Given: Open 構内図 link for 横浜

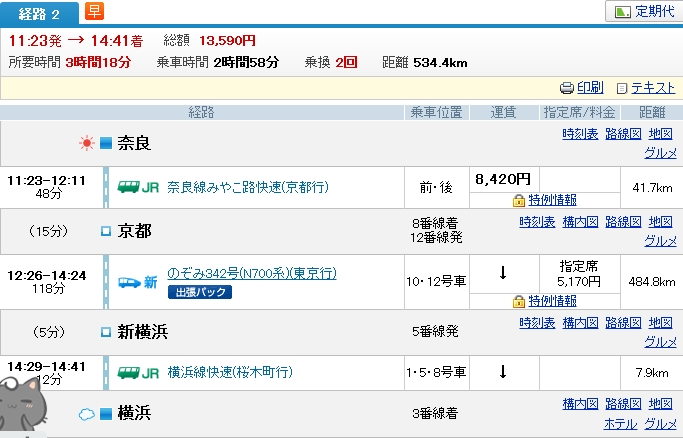Looking at the screenshot, I should 580,404.
